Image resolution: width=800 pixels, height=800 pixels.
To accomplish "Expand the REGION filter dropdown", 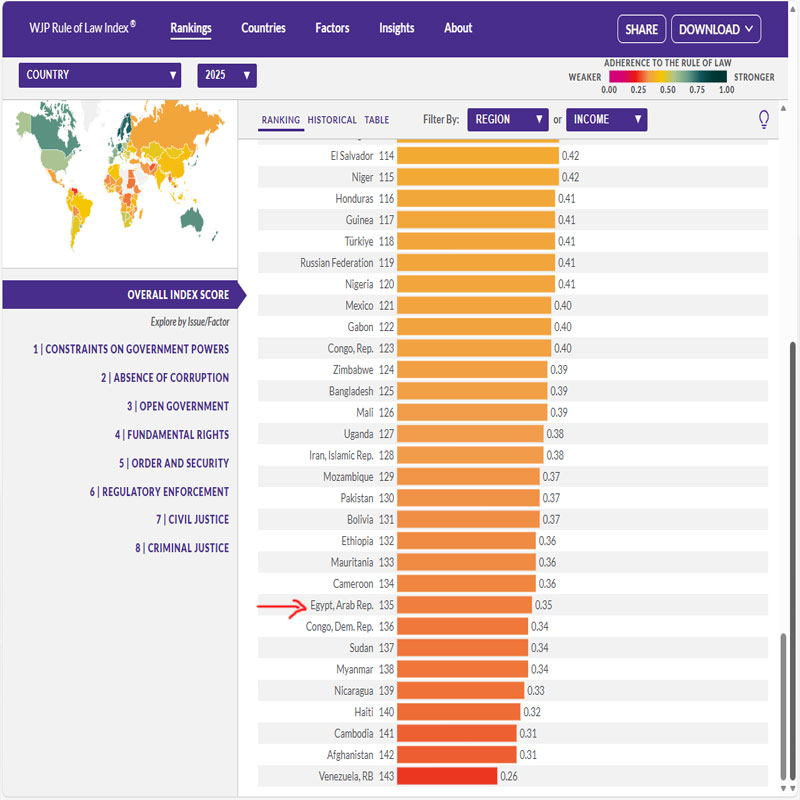I will point(507,120).
